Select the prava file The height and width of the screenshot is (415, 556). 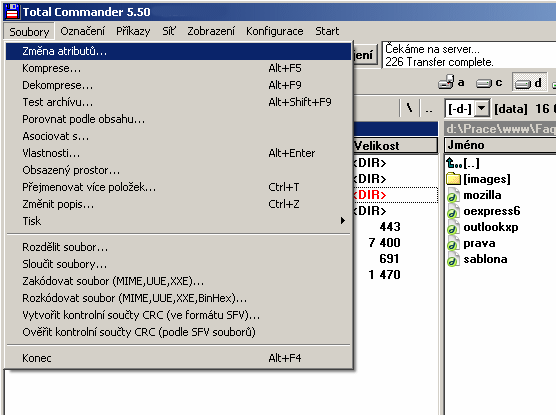tap(471, 243)
